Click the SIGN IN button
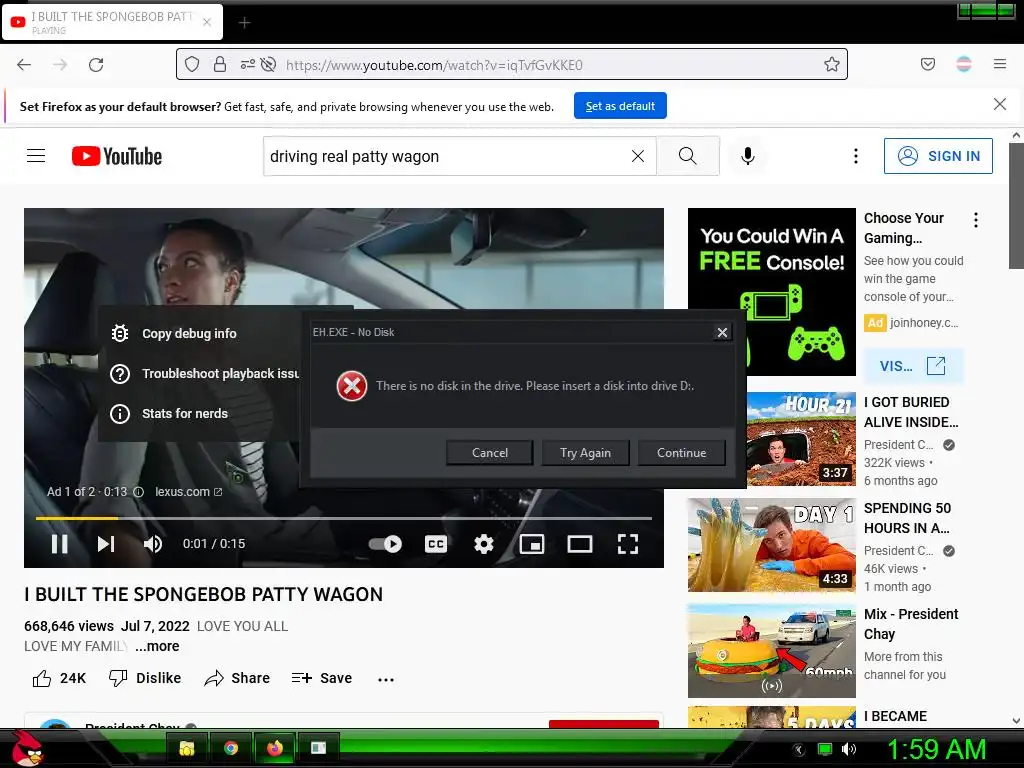 [938, 156]
